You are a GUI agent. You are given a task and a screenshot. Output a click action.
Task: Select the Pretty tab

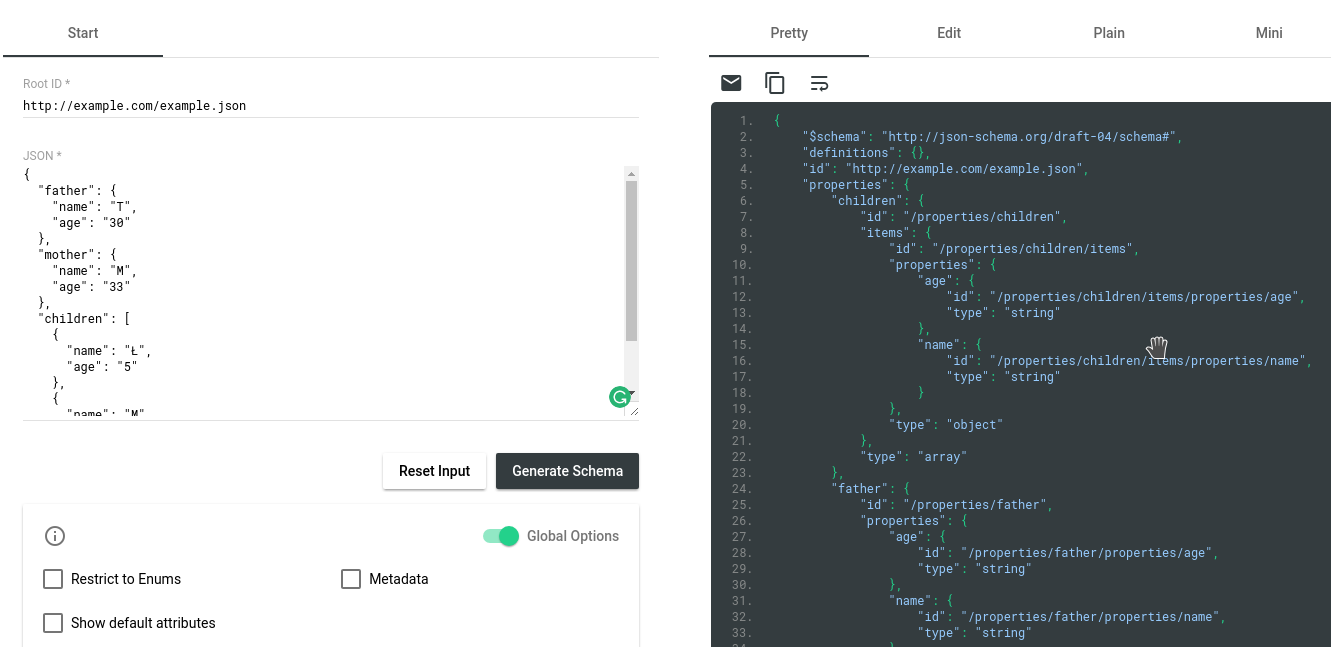788,33
